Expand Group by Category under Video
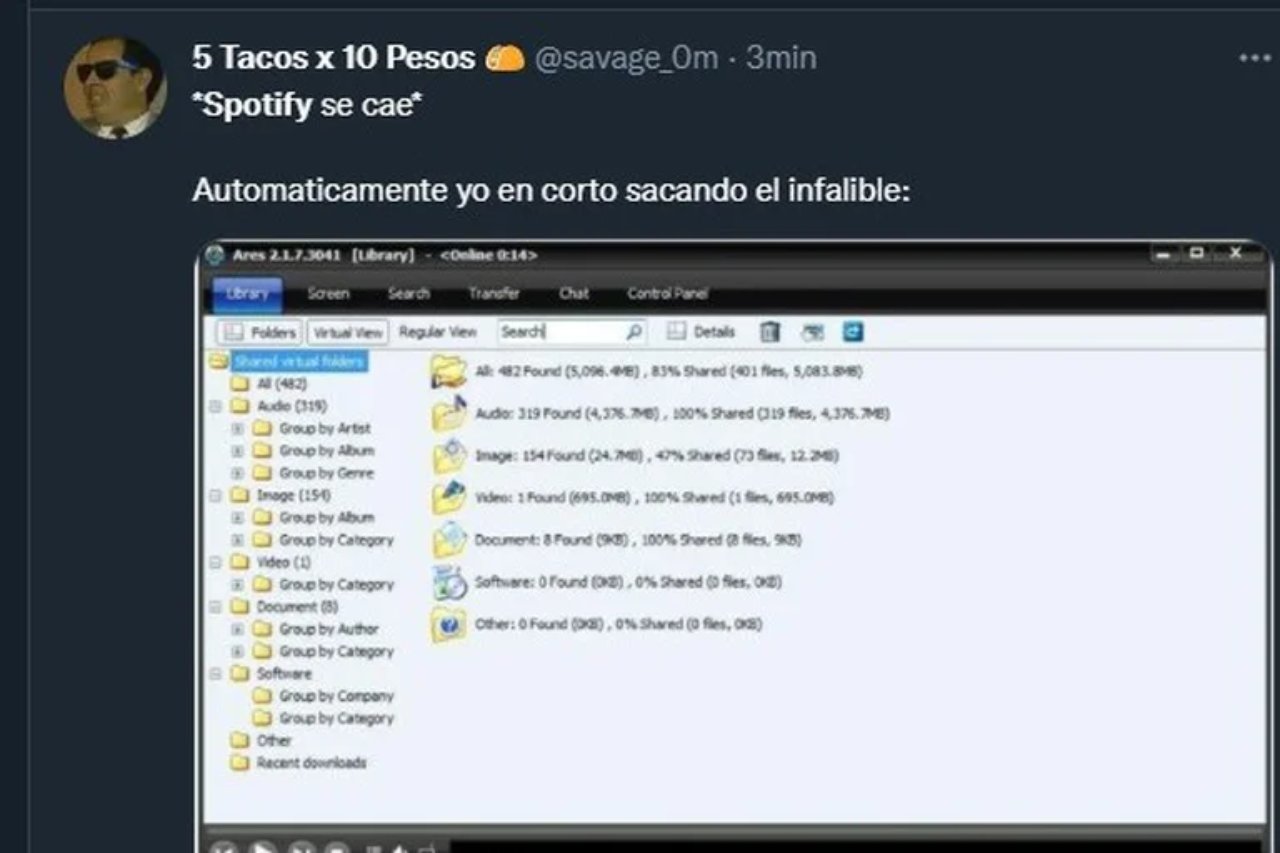This screenshot has width=1280, height=853. tap(237, 584)
